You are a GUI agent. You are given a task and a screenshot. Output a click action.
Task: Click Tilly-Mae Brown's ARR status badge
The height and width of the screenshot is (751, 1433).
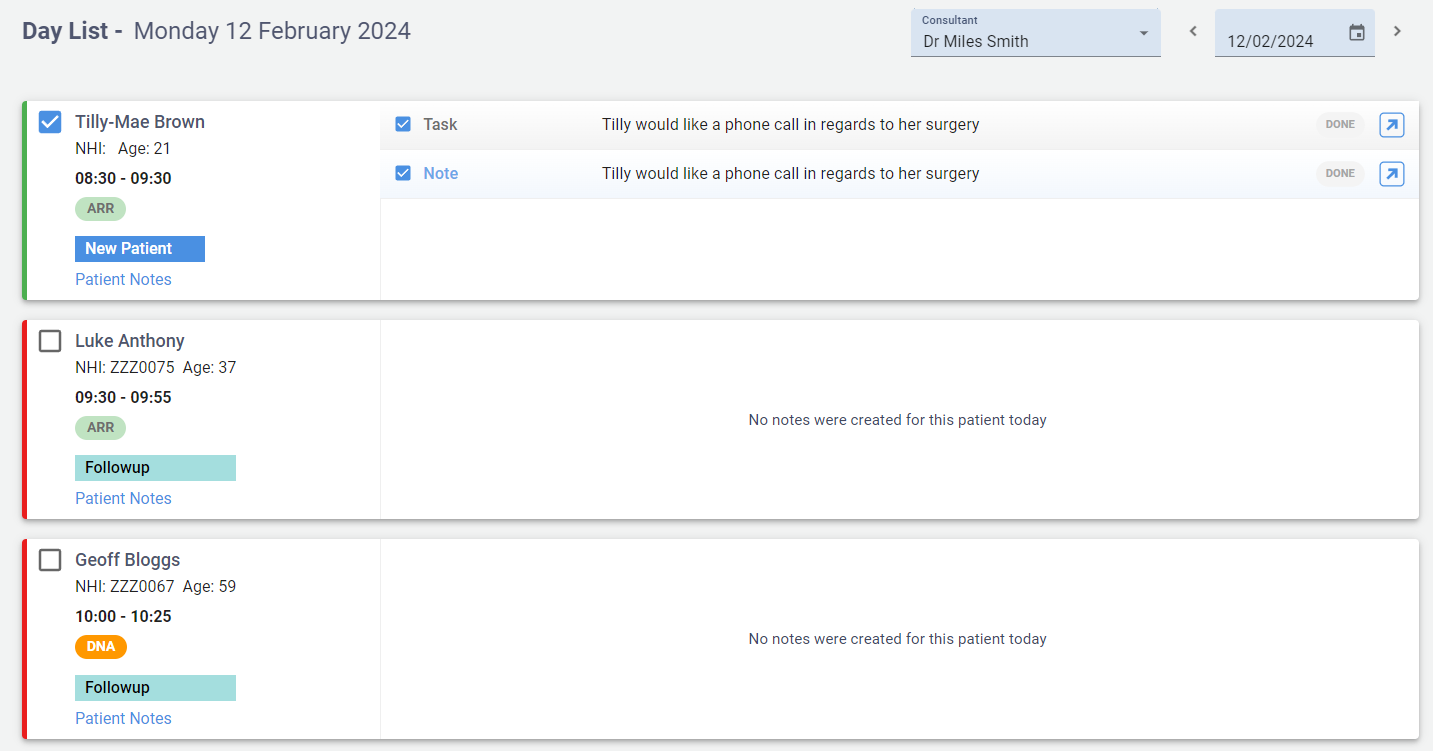[100, 209]
